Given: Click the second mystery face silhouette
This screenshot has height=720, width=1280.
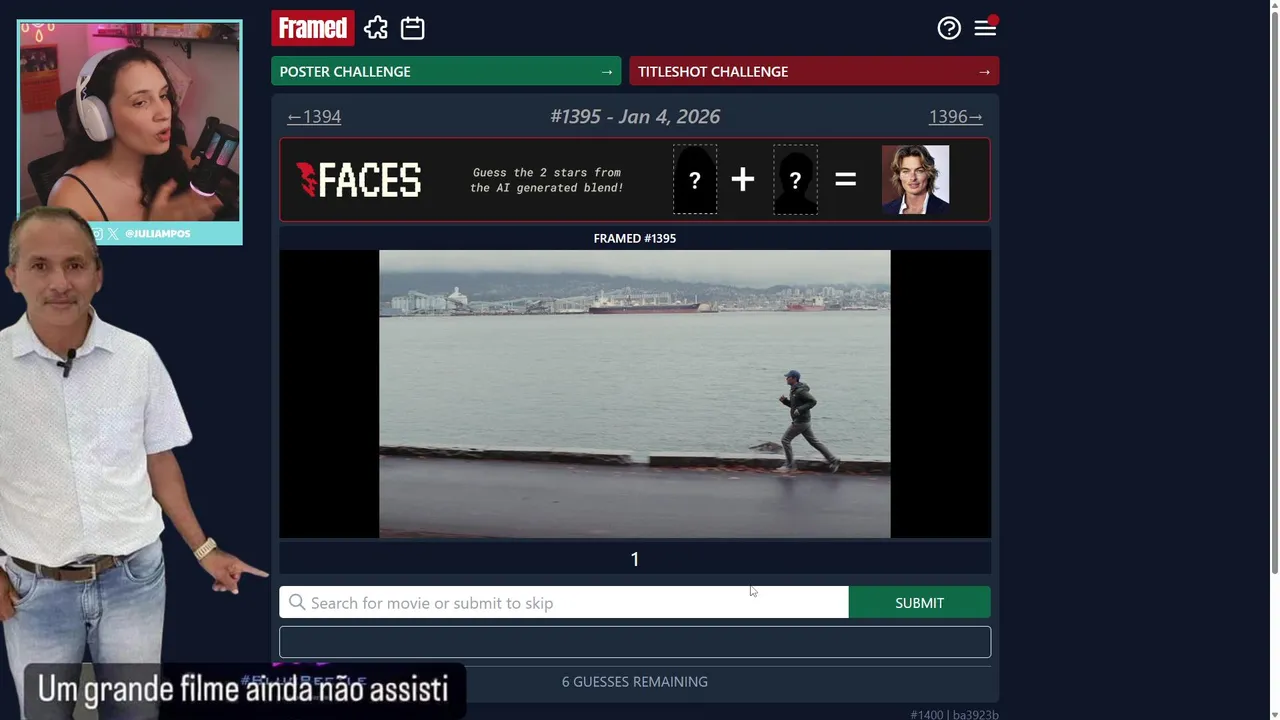Looking at the screenshot, I should 795,180.
